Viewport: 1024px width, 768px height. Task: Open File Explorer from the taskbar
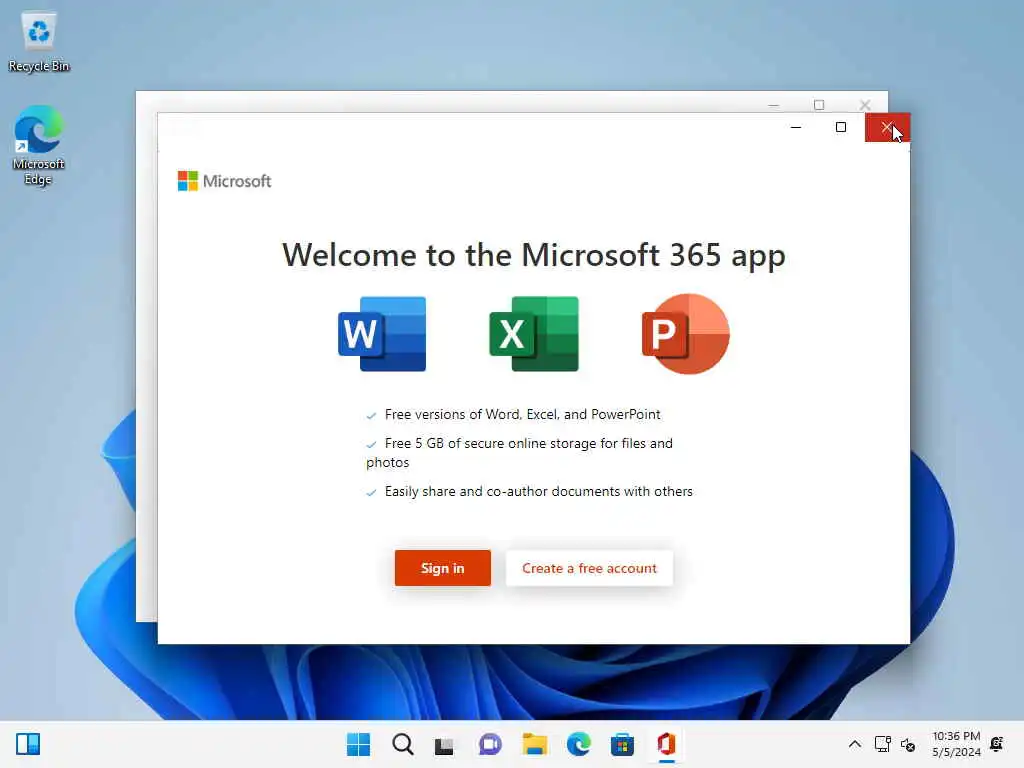coord(534,744)
